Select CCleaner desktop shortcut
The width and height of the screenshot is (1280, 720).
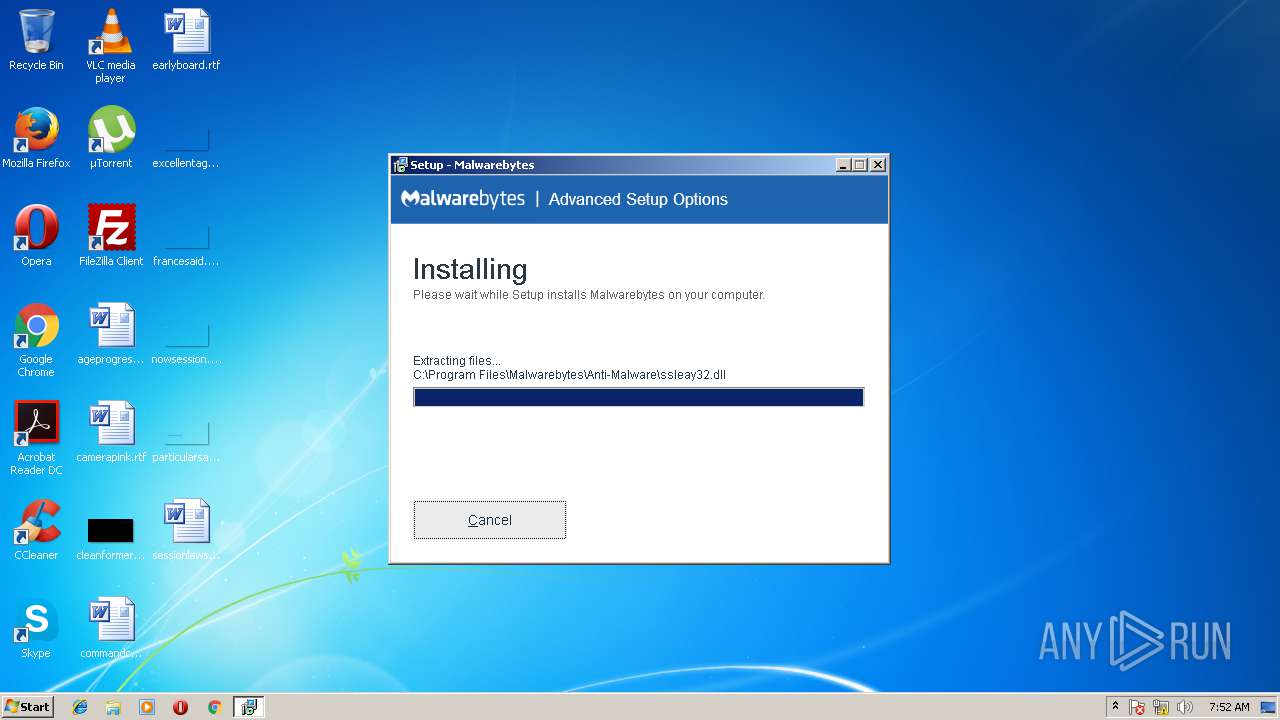click(x=36, y=530)
